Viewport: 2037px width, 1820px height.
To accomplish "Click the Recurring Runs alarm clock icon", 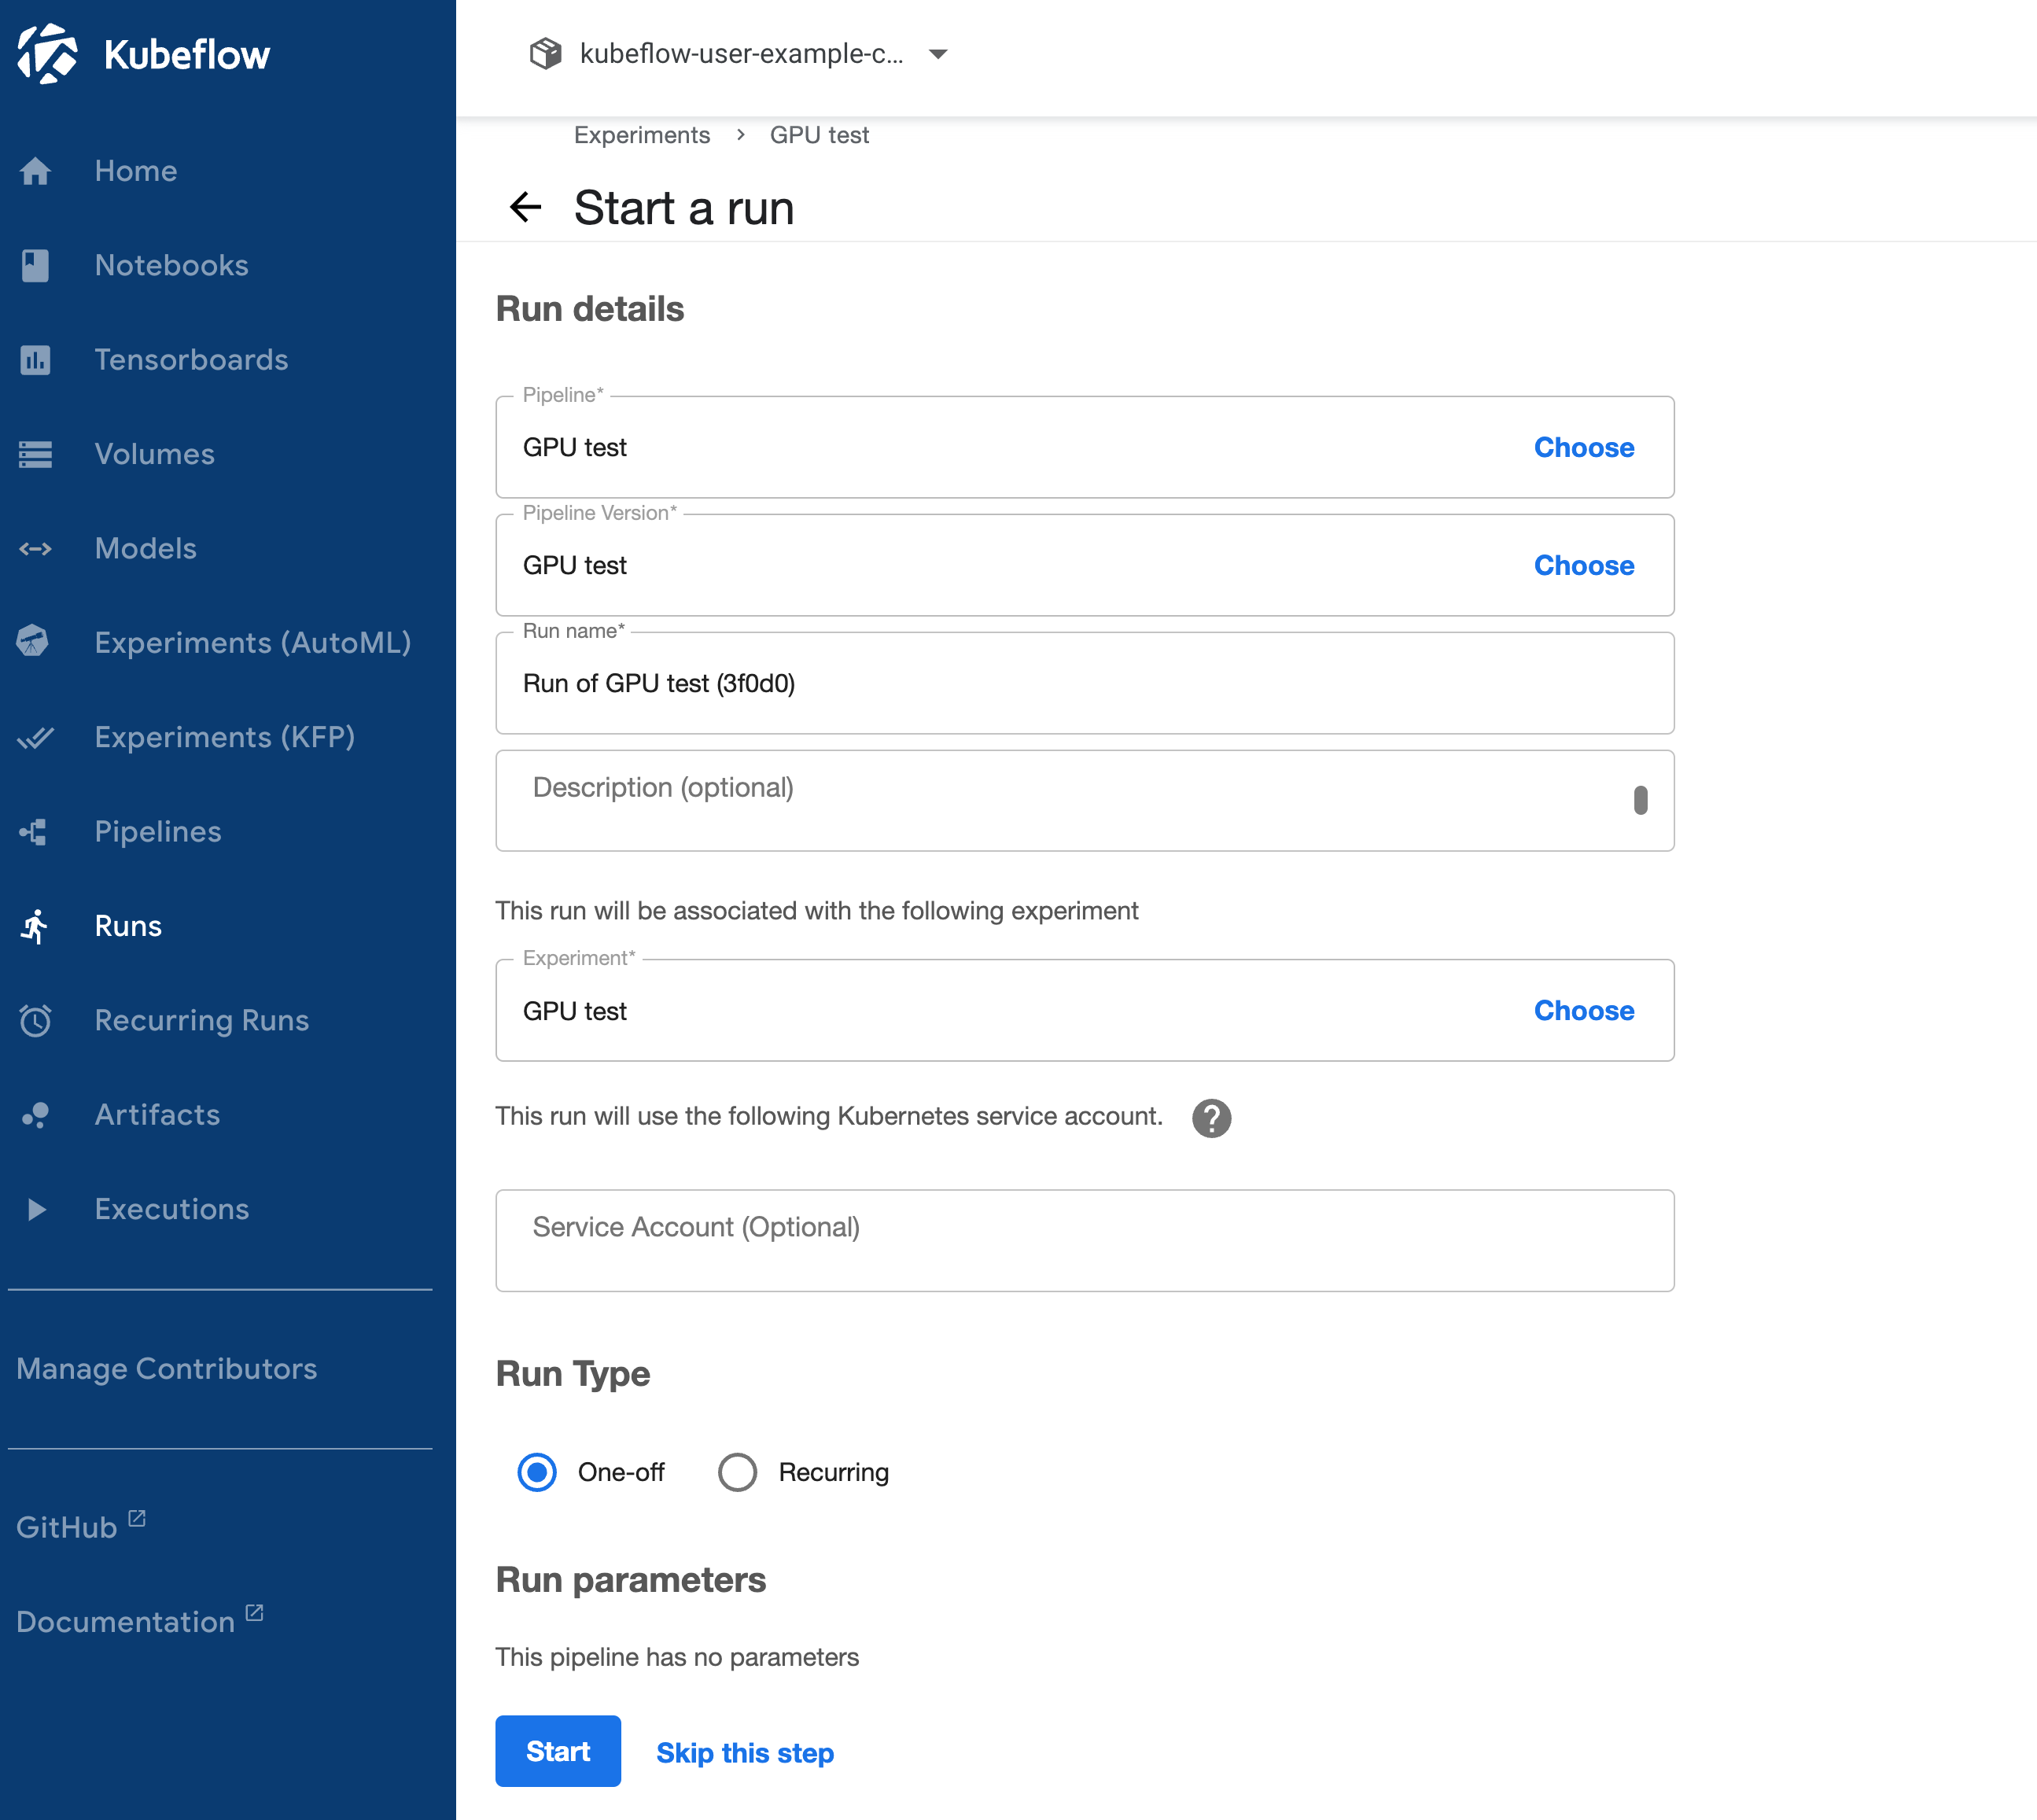I will [x=35, y=1020].
